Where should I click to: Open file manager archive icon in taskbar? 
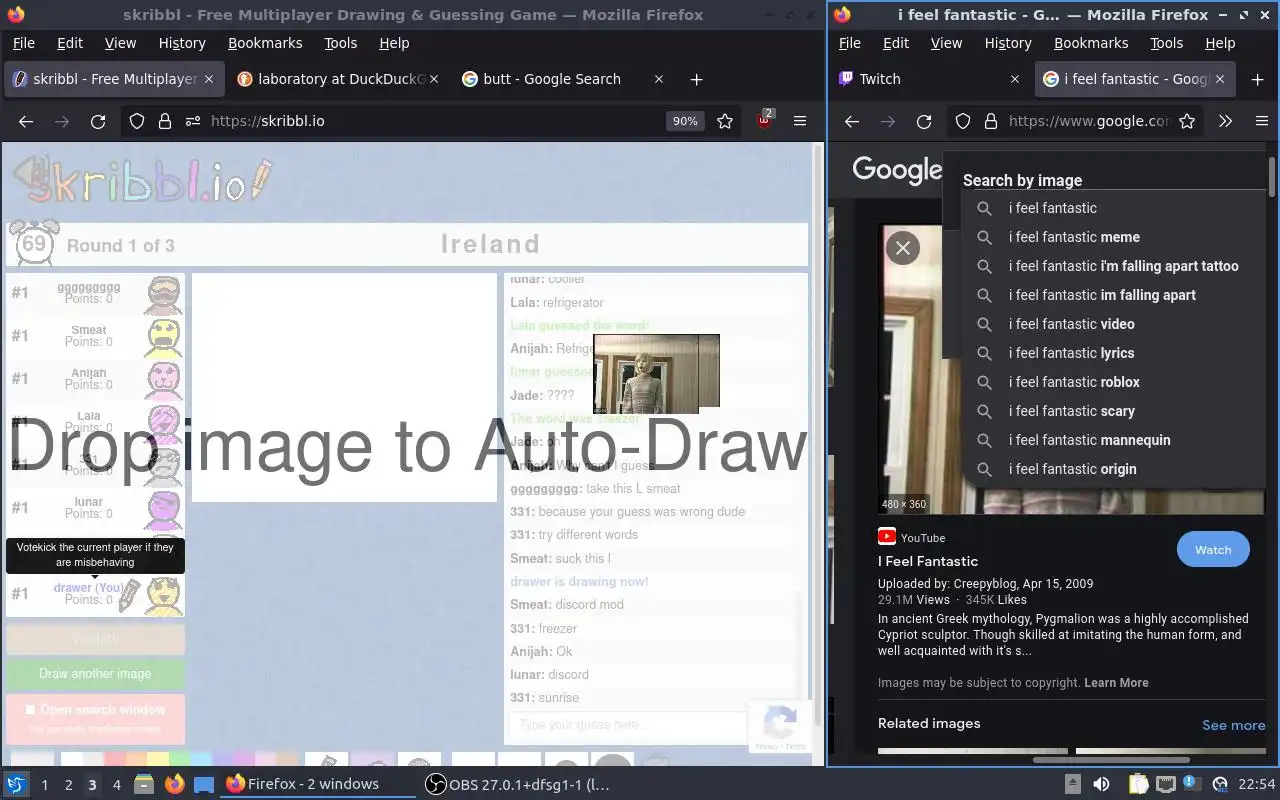pyautogui.click(x=142, y=784)
